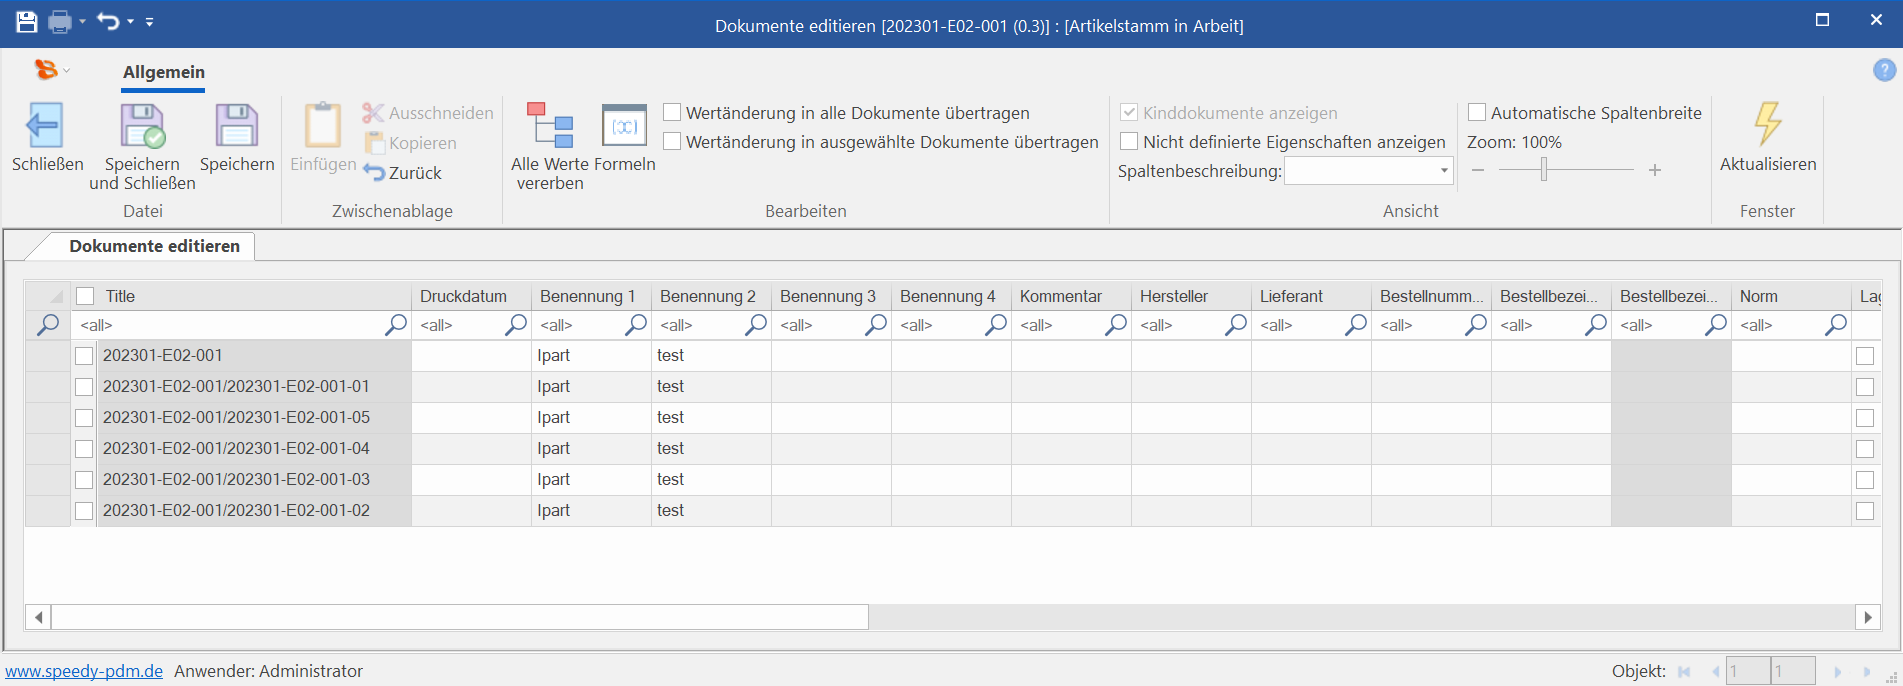
Task: Select row checkbox for 202301-E02-001-05
Action: click(85, 418)
